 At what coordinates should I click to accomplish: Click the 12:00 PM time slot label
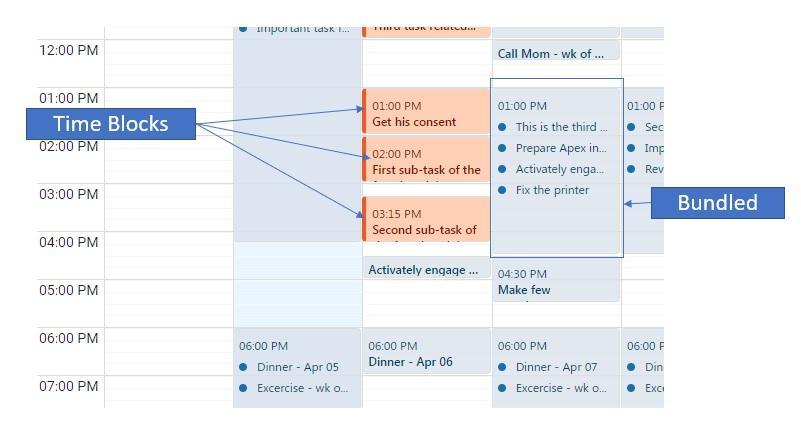68,51
